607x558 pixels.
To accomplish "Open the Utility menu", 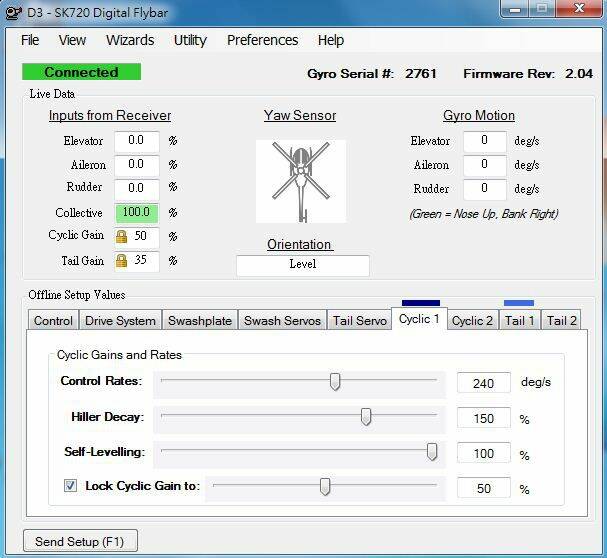I will tap(190, 40).
